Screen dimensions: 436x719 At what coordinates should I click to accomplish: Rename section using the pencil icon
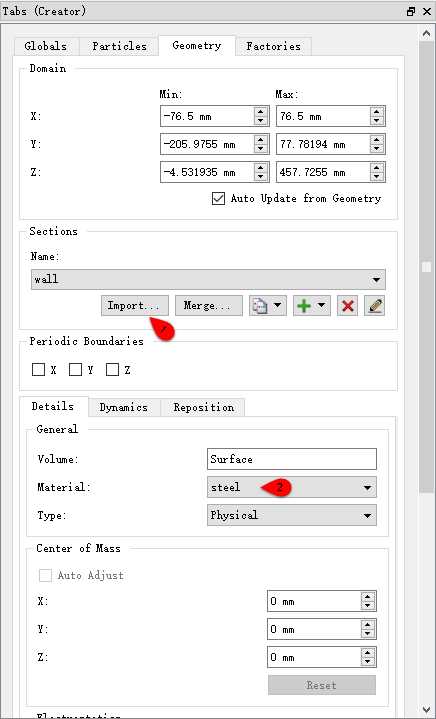(x=375, y=306)
